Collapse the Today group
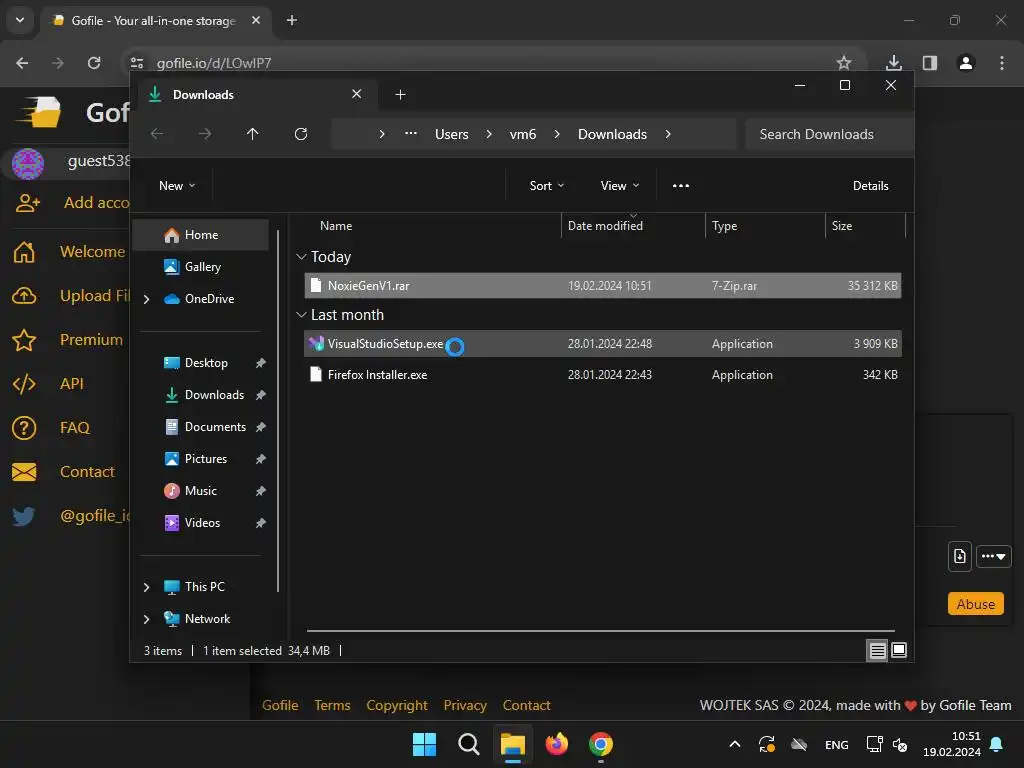 (x=301, y=257)
